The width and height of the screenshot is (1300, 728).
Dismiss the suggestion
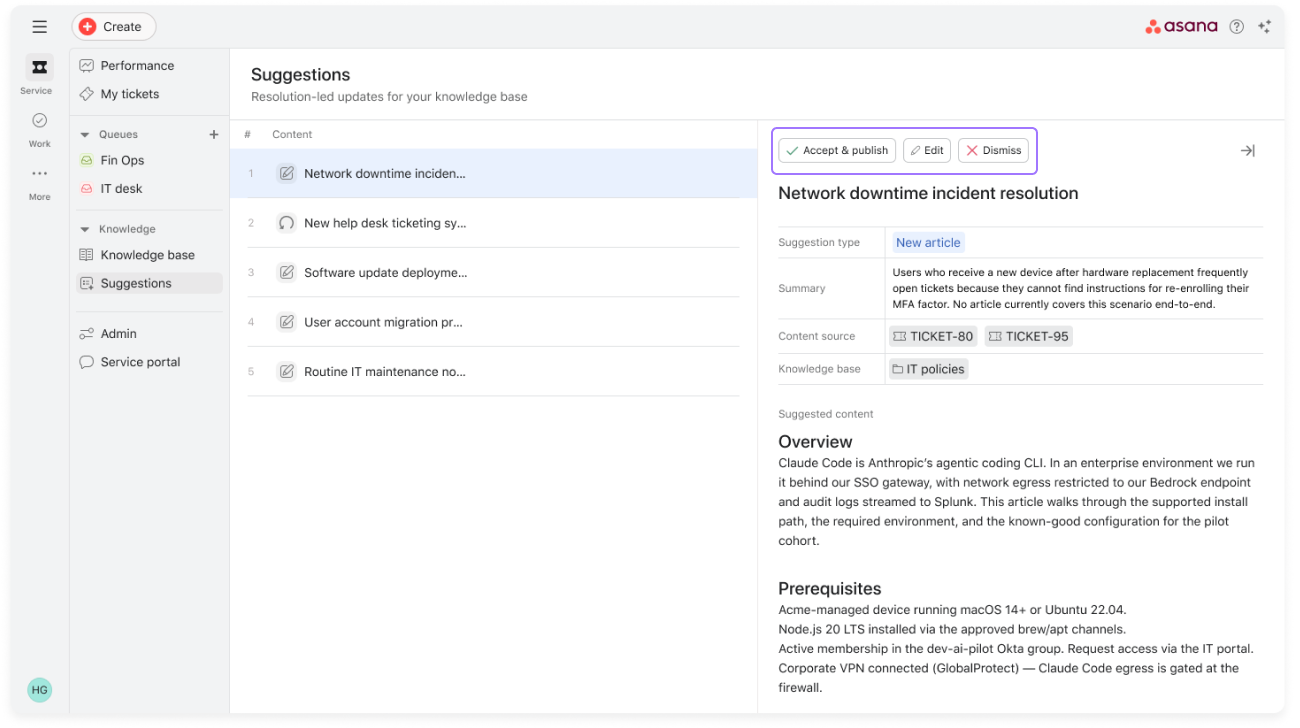(994, 151)
